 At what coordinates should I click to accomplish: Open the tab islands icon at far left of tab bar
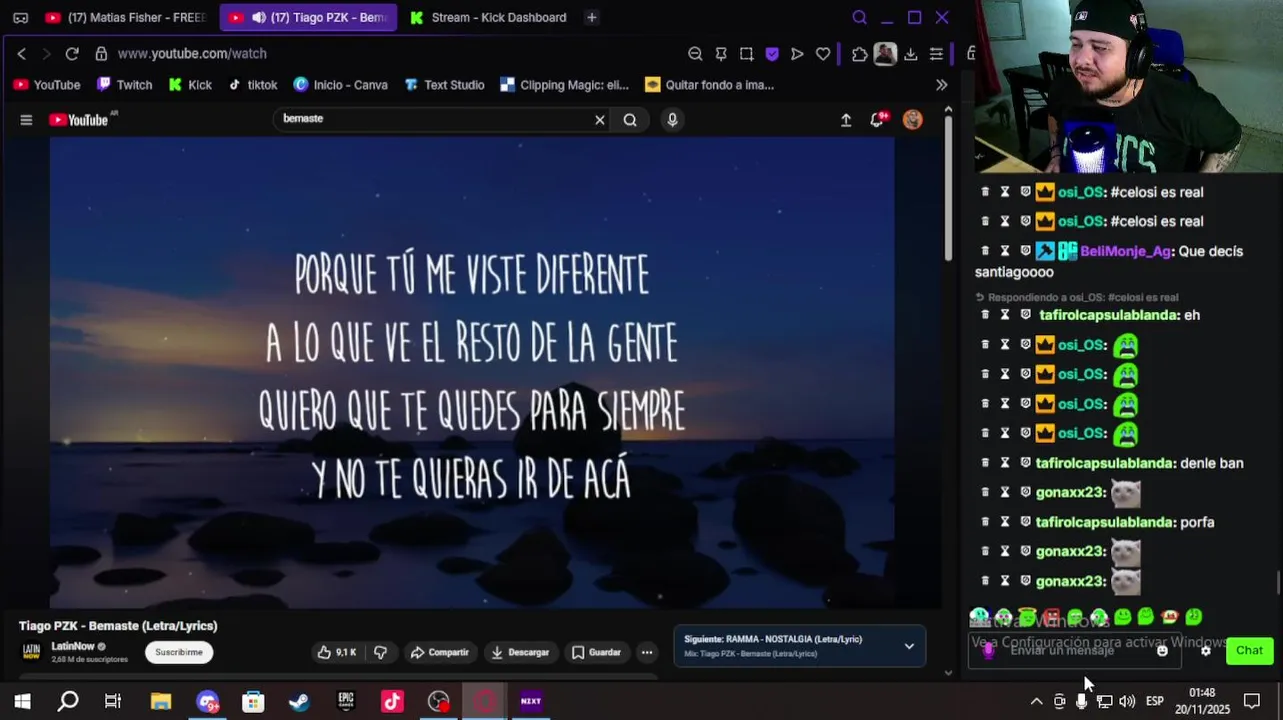[21, 18]
